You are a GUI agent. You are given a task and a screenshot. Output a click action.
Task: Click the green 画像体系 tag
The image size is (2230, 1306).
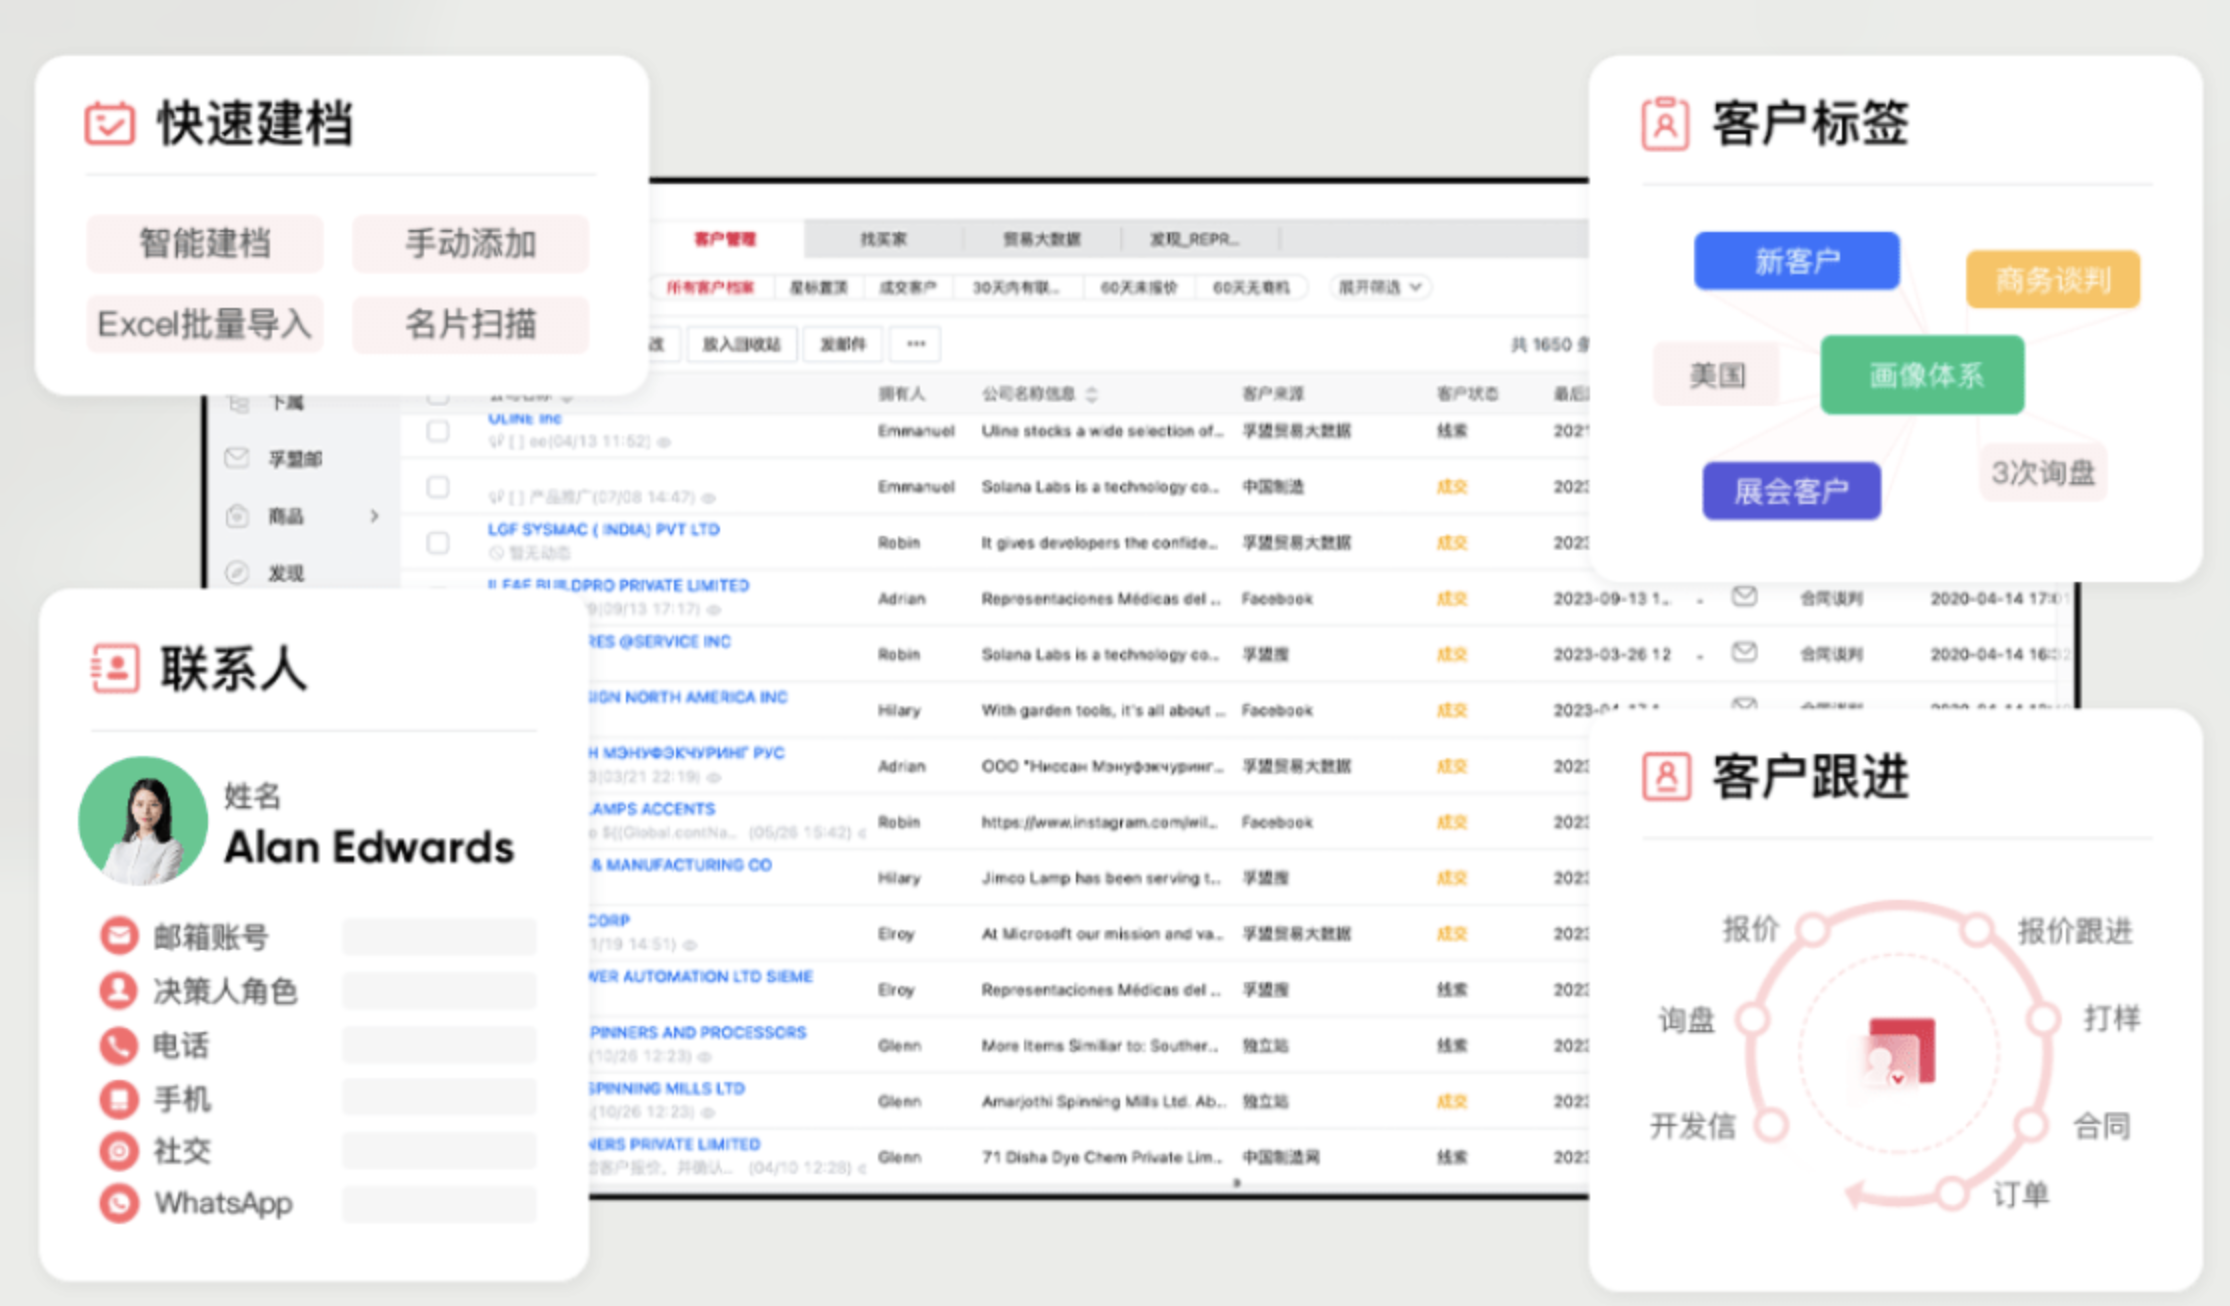coord(1922,375)
